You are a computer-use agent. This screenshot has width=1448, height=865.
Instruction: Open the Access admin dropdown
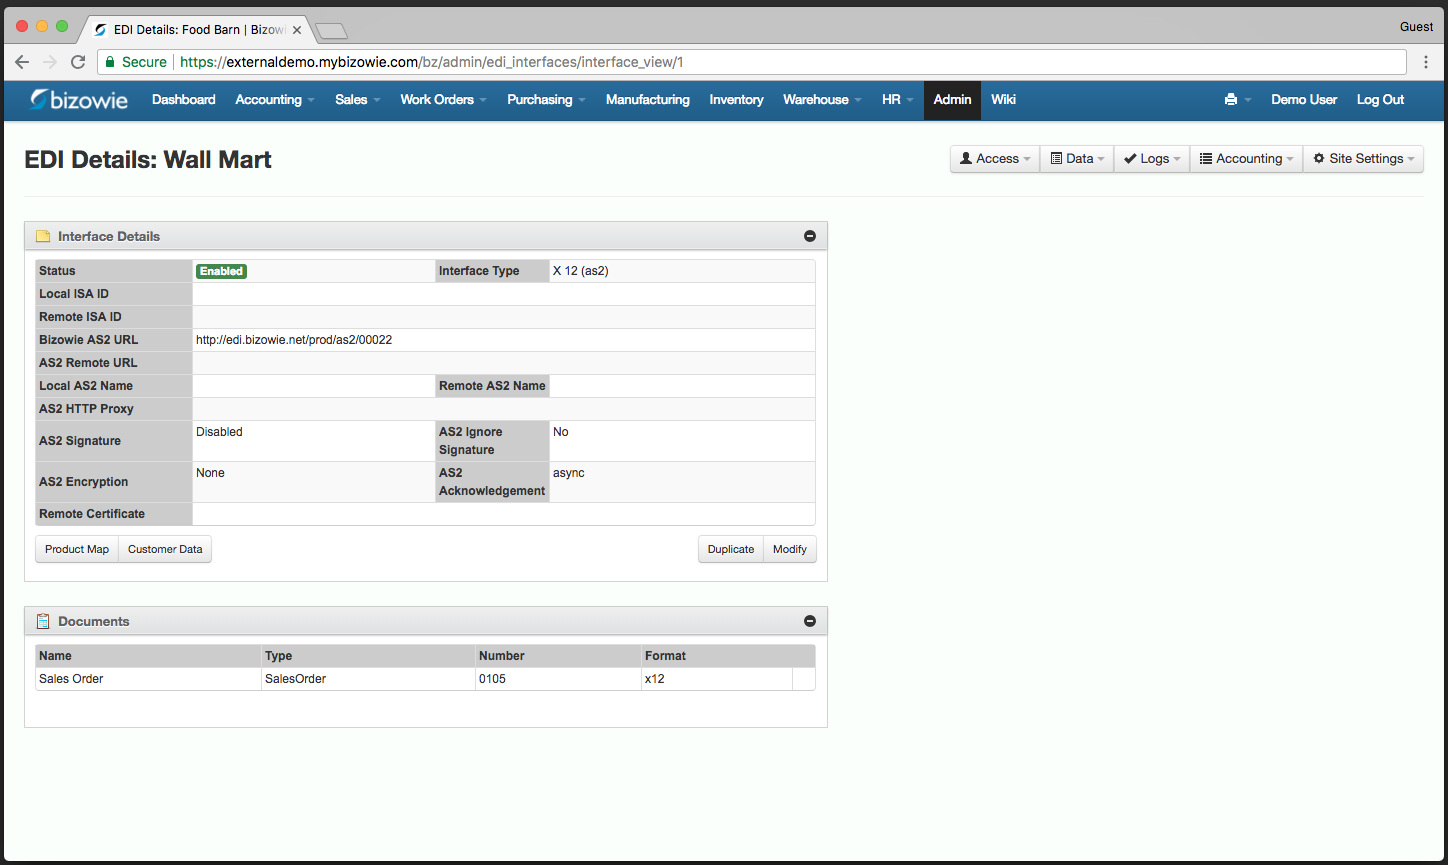(995, 159)
